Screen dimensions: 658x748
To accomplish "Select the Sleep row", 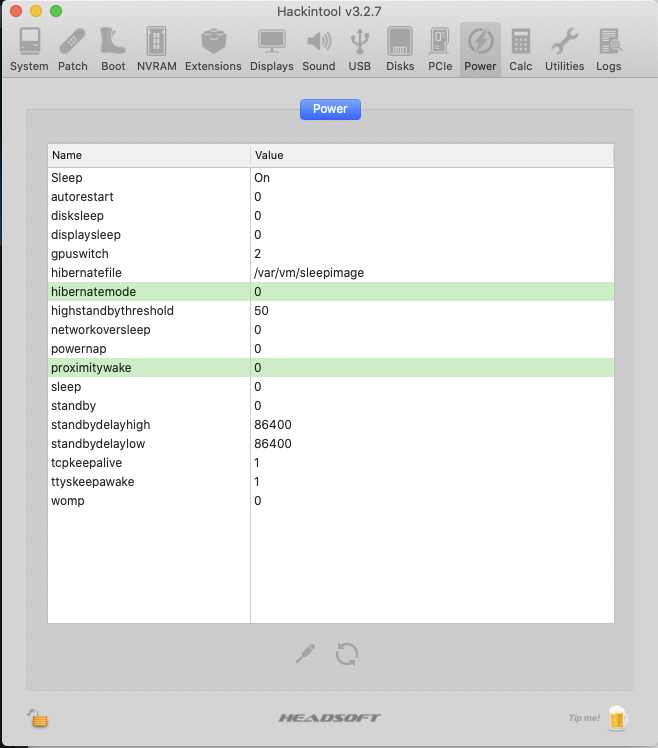I will pyautogui.click(x=331, y=177).
